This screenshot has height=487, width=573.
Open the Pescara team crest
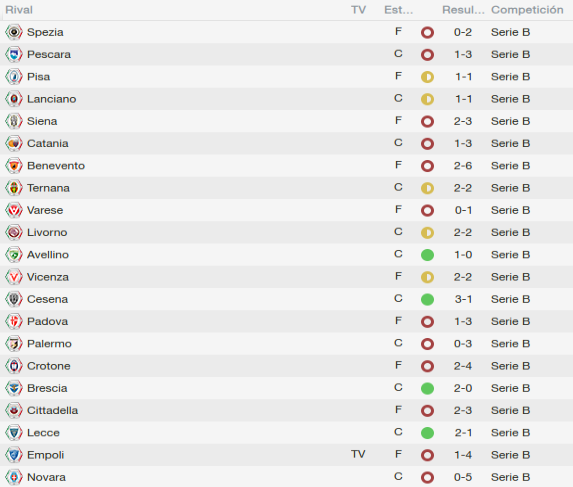click(x=14, y=54)
